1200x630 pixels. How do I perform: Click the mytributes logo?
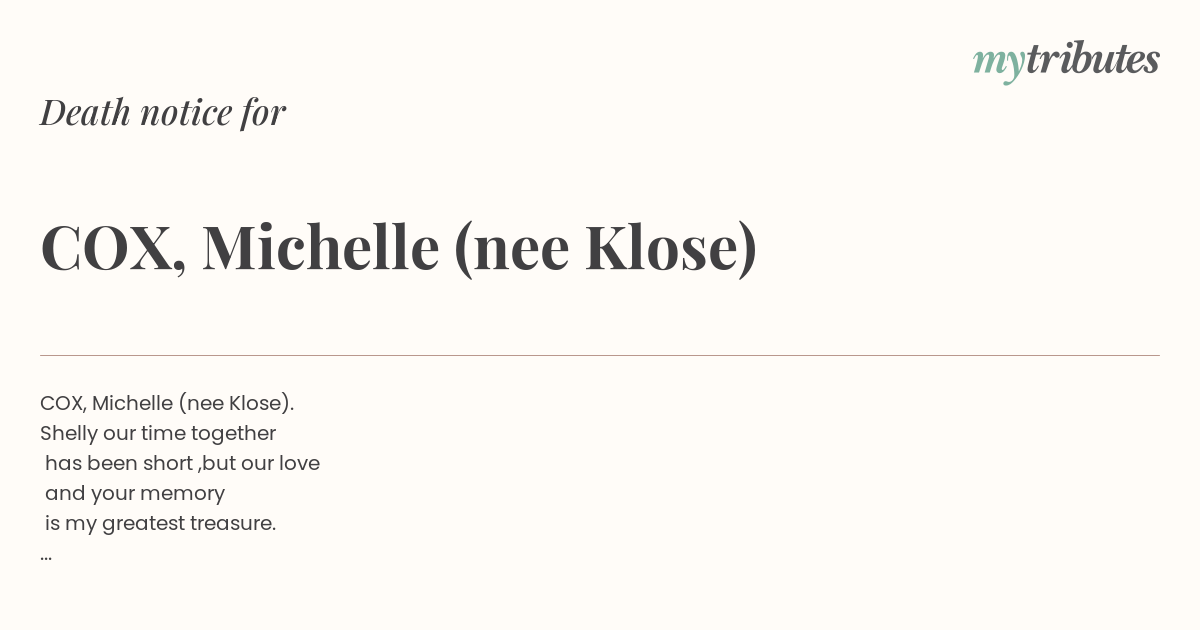(1066, 61)
